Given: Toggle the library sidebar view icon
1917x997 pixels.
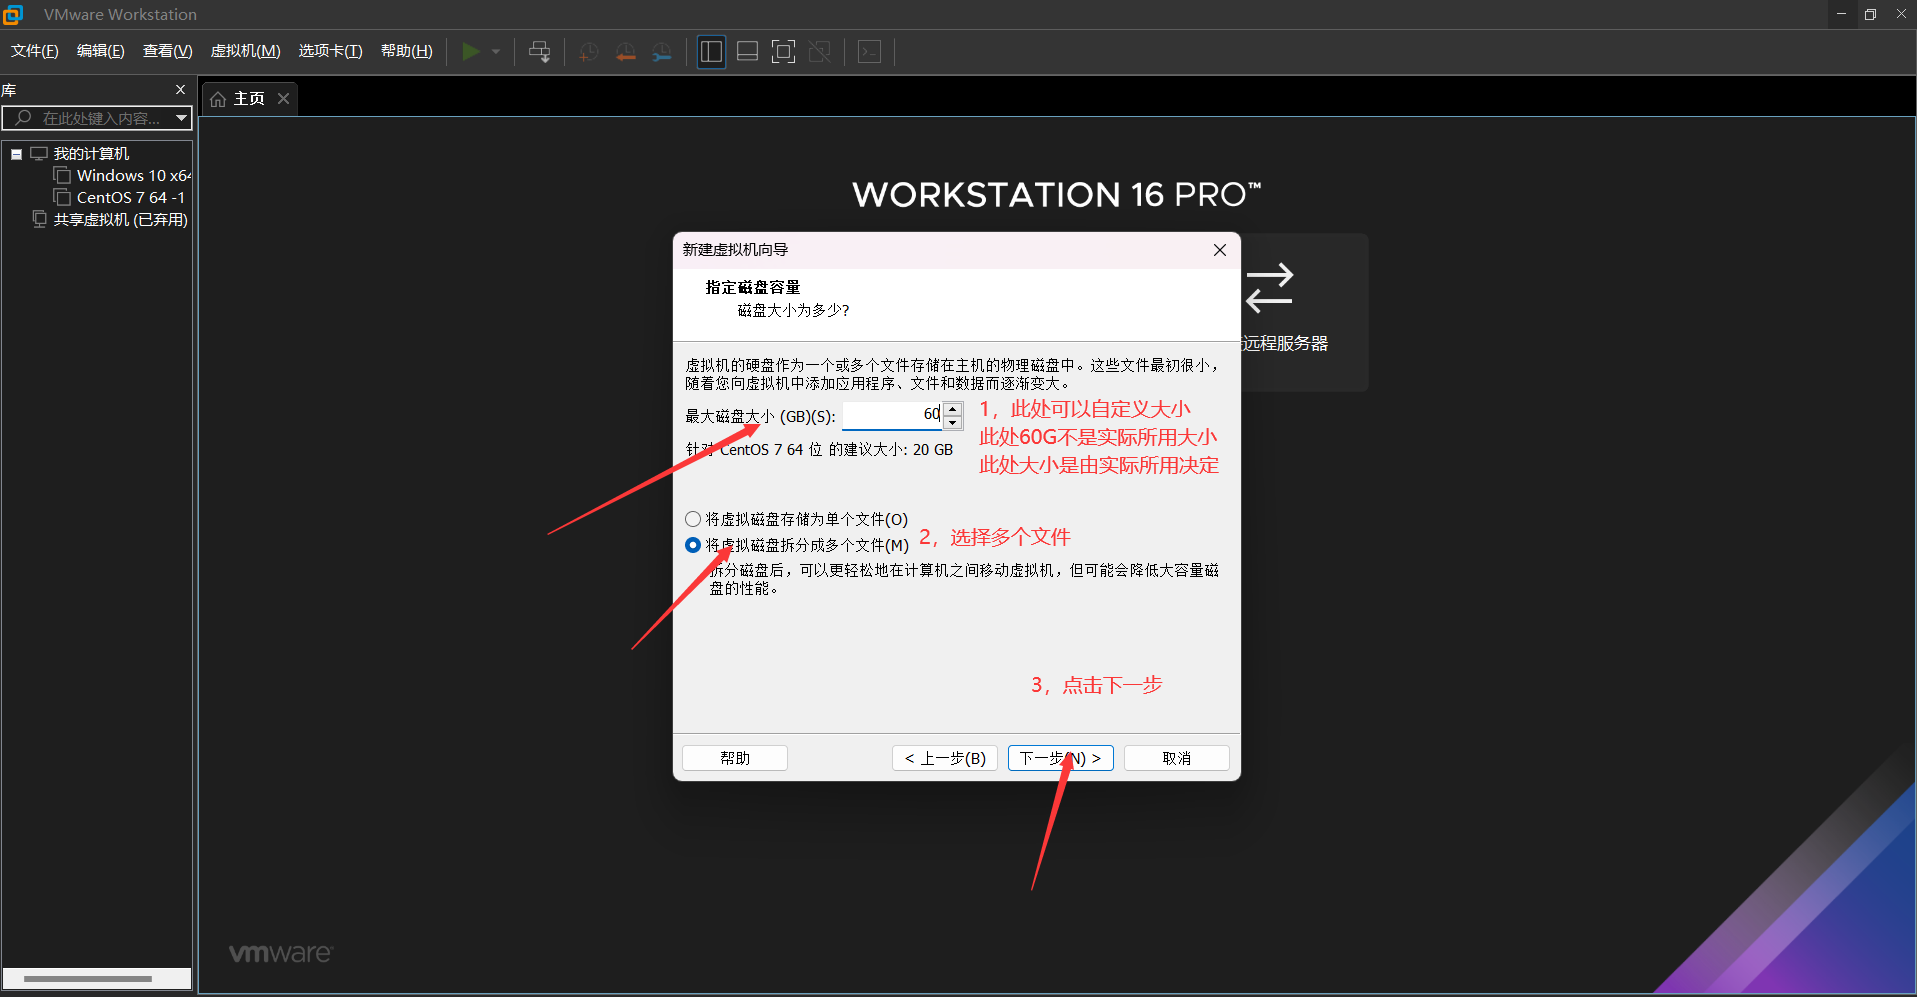Looking at the screenshot, I should [x=711, y=52].
